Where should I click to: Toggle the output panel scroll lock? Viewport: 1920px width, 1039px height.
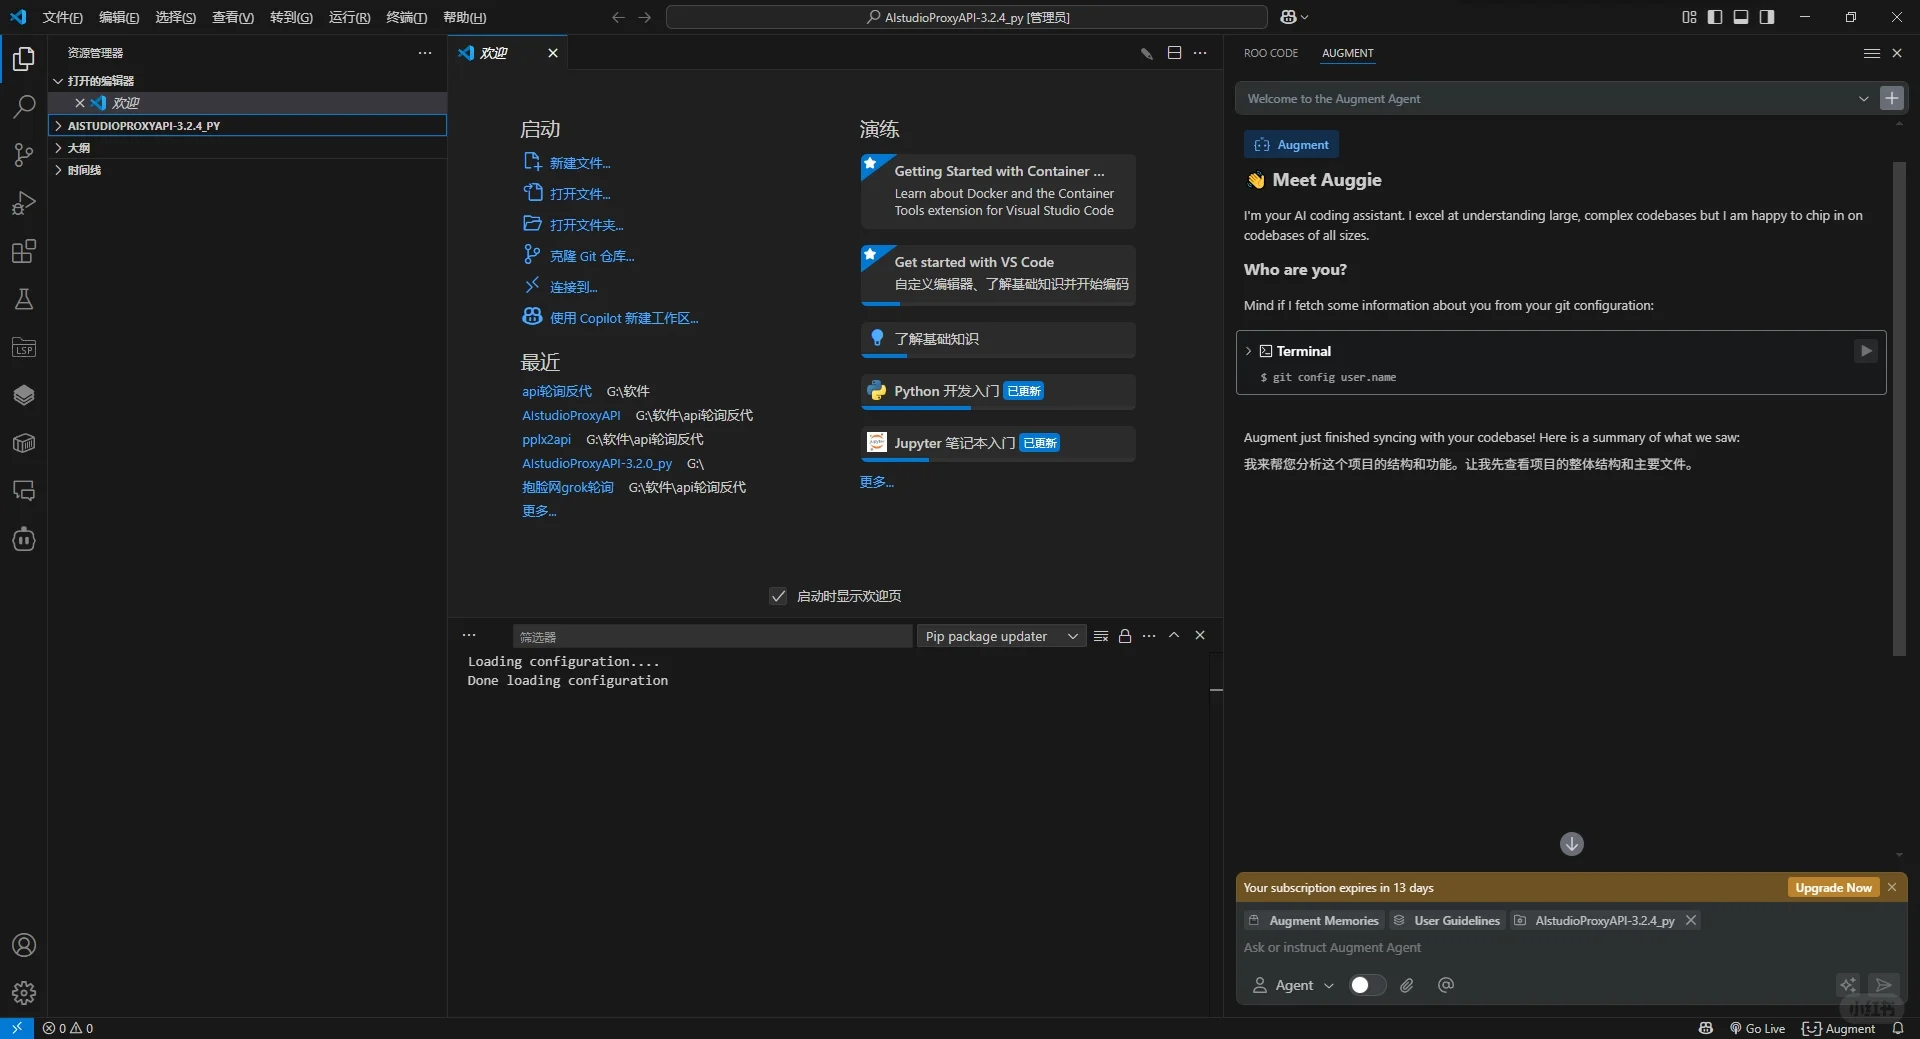pos(1125,636)
